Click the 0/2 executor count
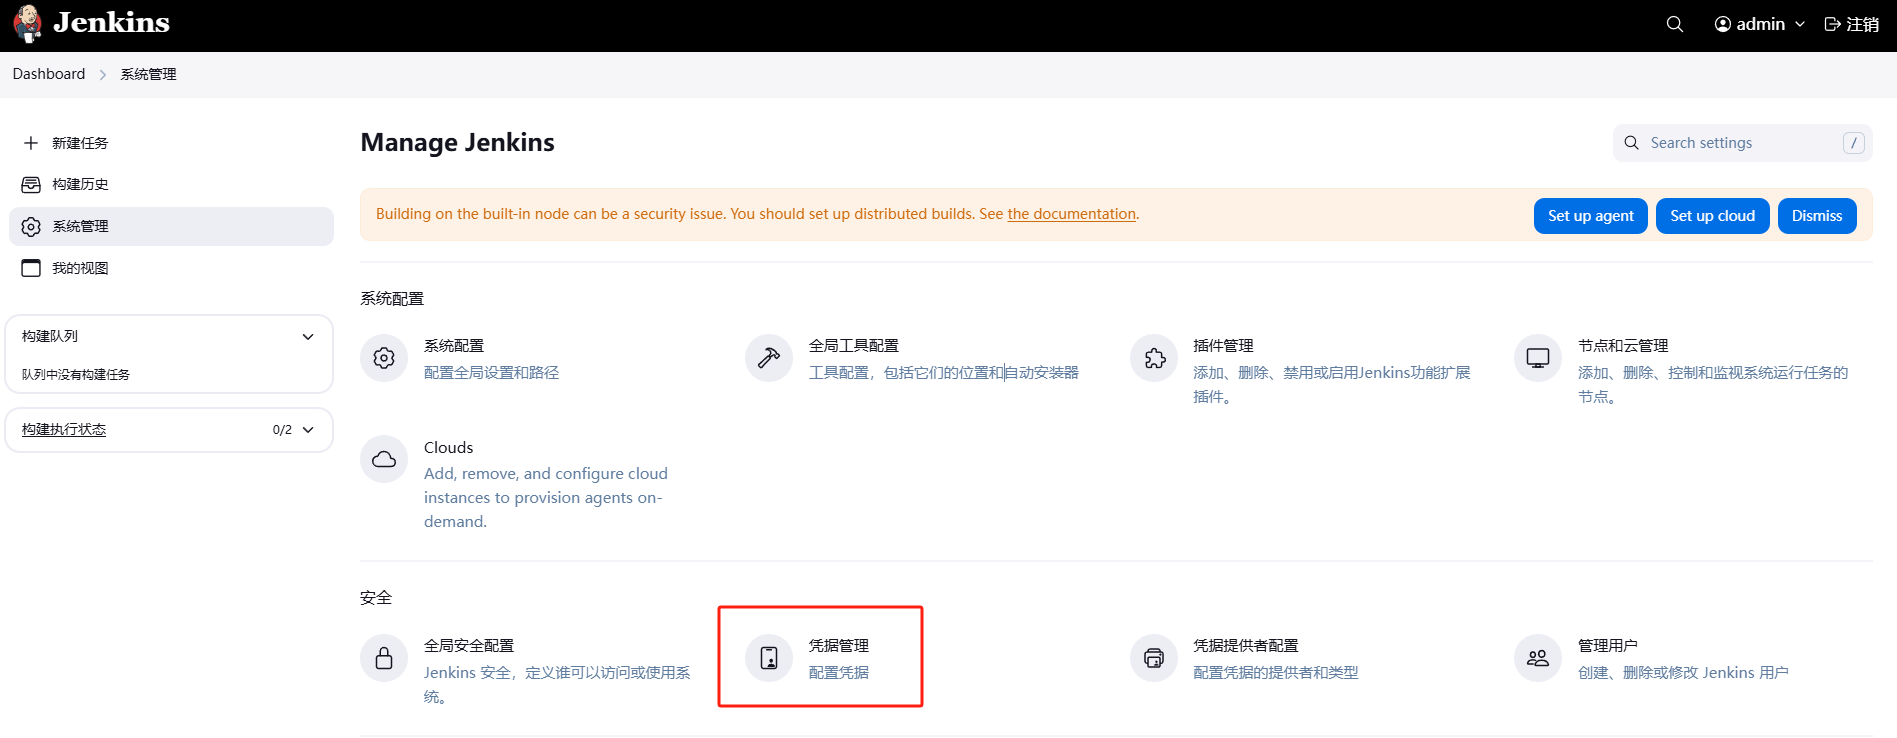The height and width of the screenshot is (738, 1897). [282, 430]
